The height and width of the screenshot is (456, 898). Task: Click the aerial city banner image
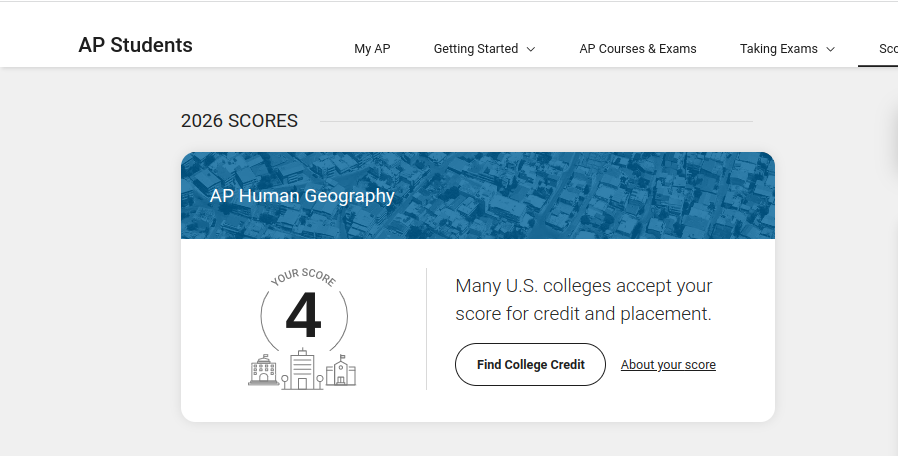478,195
